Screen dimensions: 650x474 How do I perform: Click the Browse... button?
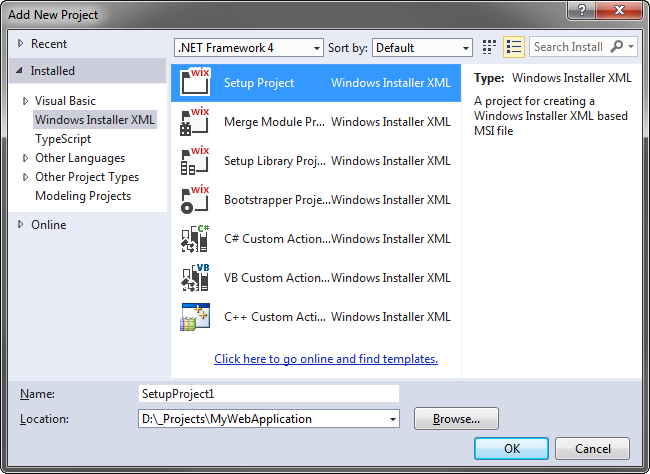(456, 419)
